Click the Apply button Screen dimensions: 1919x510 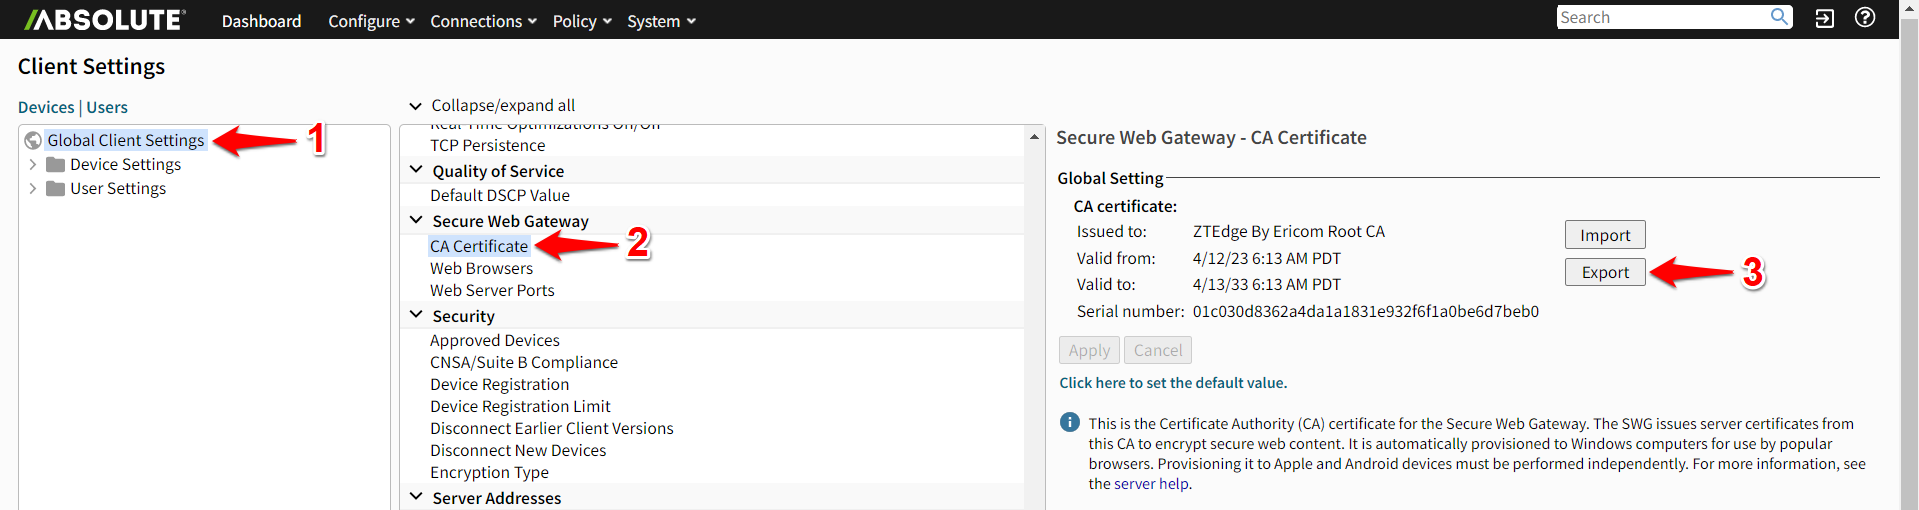[x=1089, y=350]
